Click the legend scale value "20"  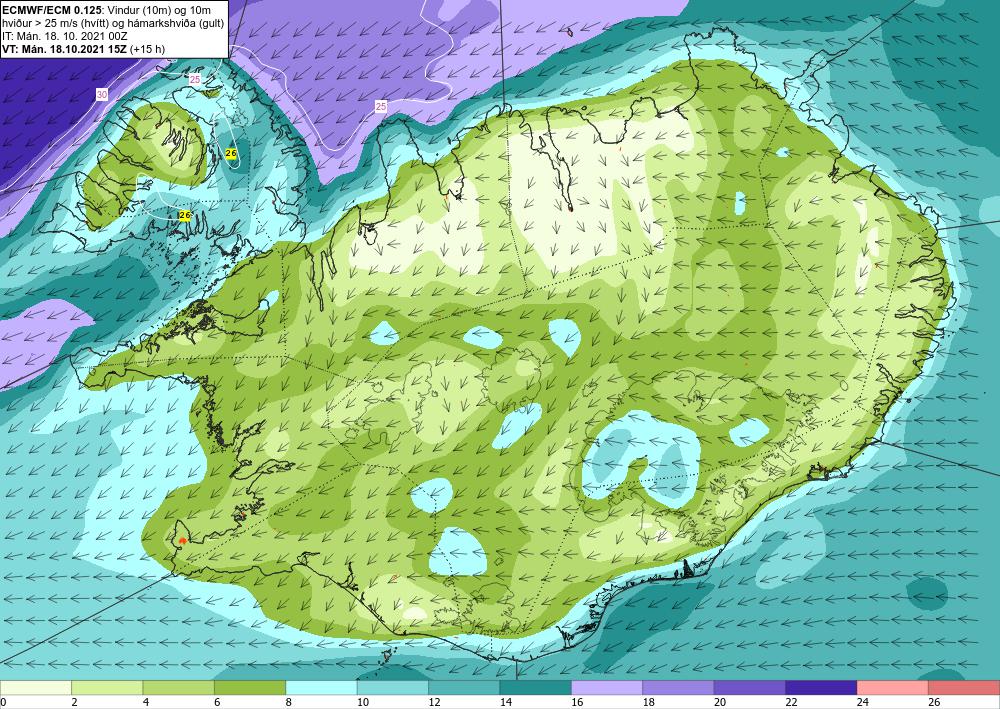pyautogui.click(x=720, y=702)
